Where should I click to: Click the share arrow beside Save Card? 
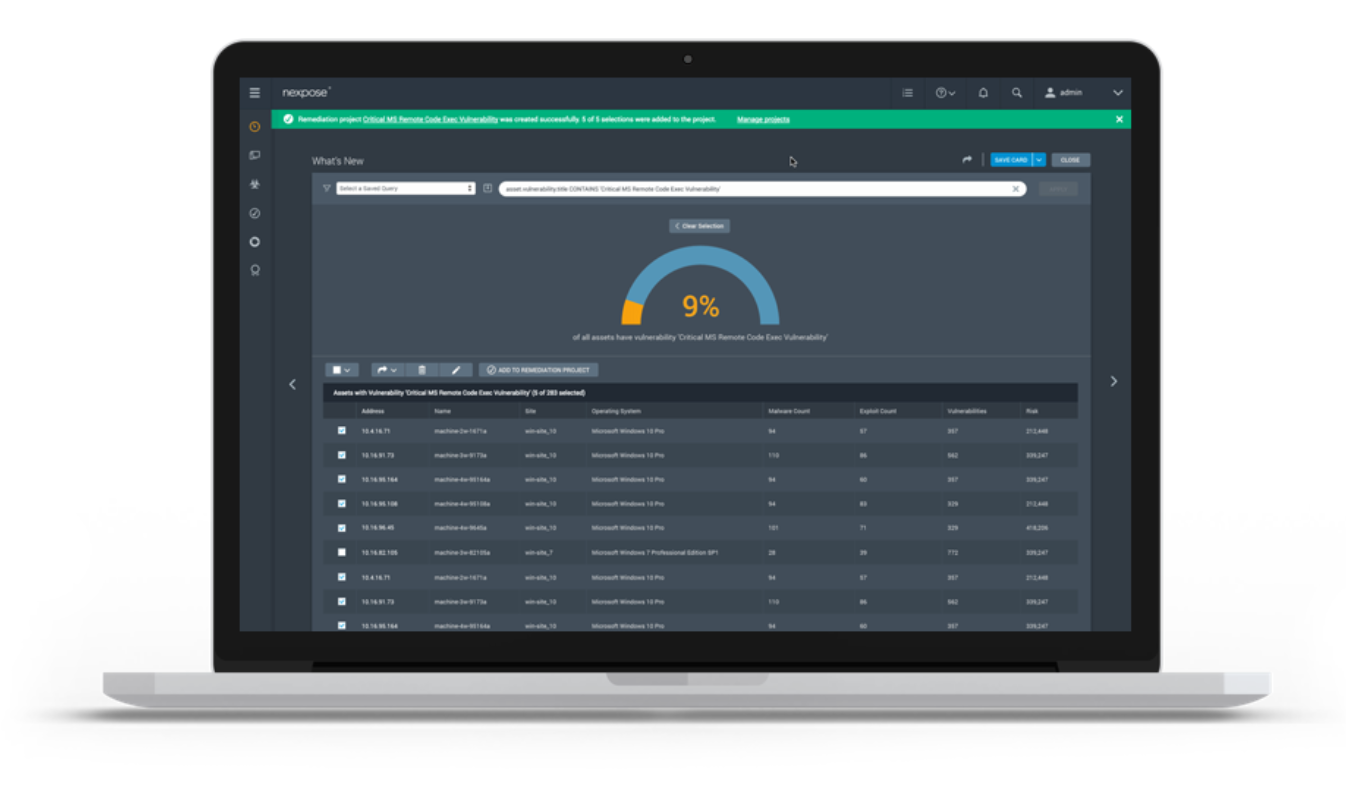tap(967, 160)
